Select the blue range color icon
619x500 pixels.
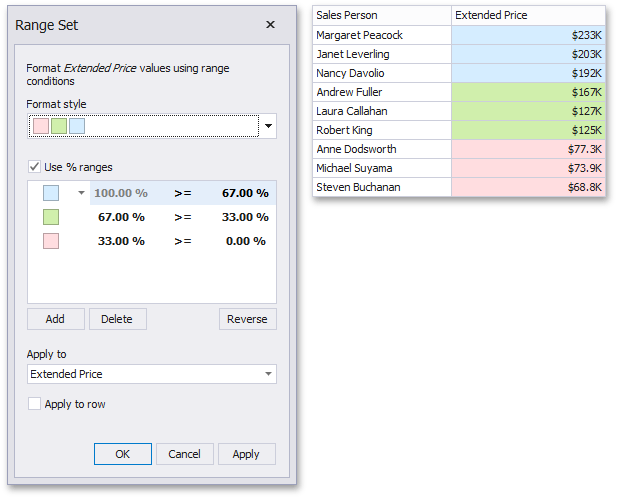click(51, 193)
